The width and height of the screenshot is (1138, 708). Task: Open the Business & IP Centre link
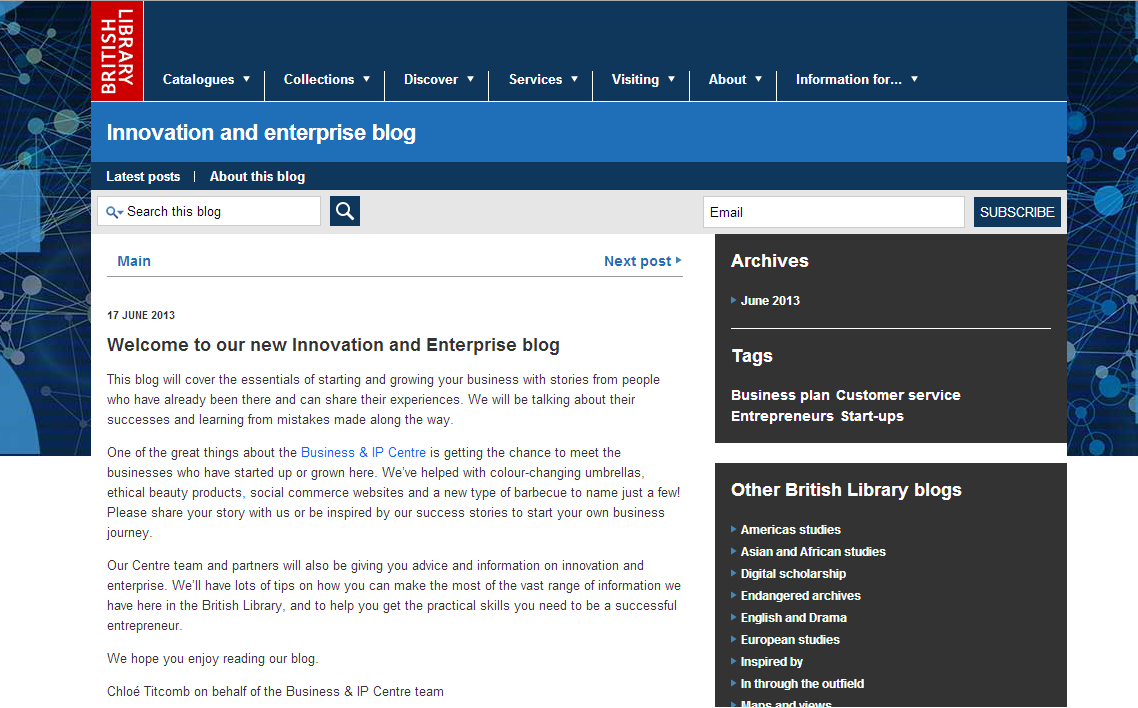364,453
